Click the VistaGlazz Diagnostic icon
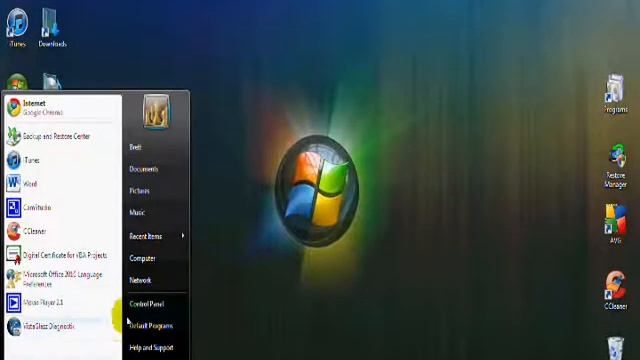This screenshot has height=360, width=640. pos(13,327)
